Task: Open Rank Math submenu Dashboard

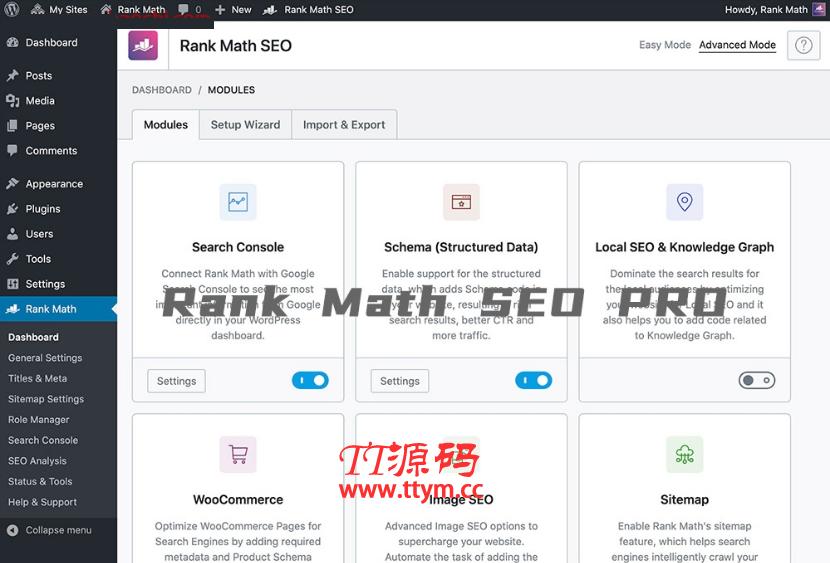Action: coord(33,337)
